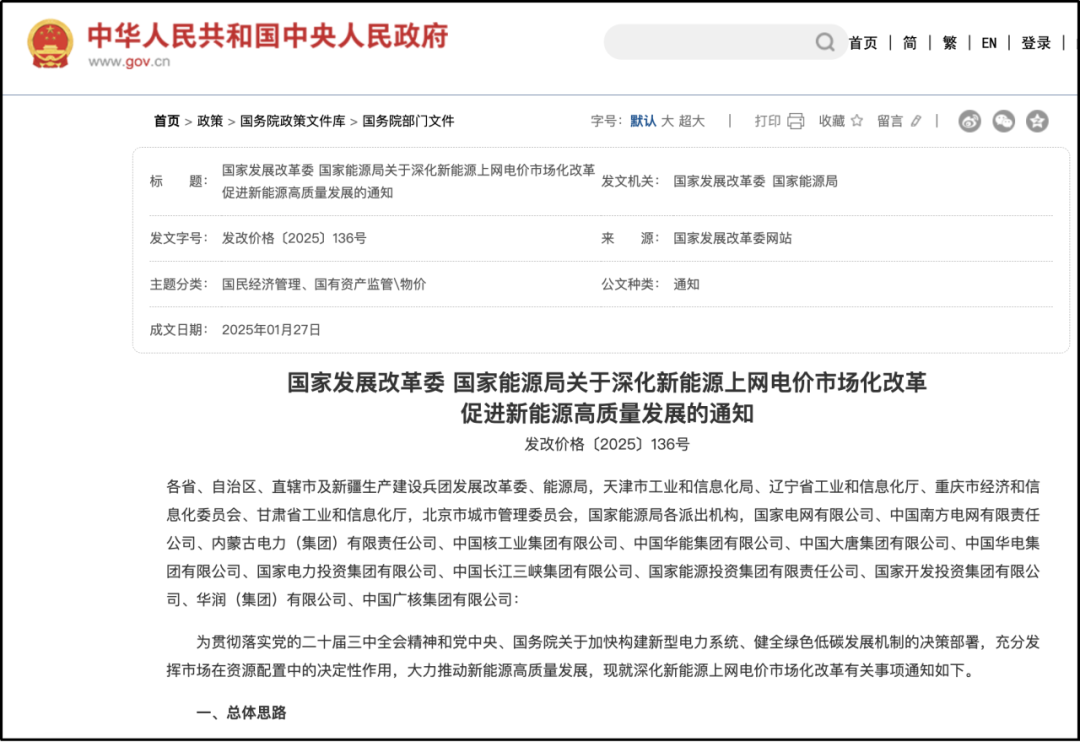Open 国务院政策文件库 breadcrumb link

tap(292, 121)
